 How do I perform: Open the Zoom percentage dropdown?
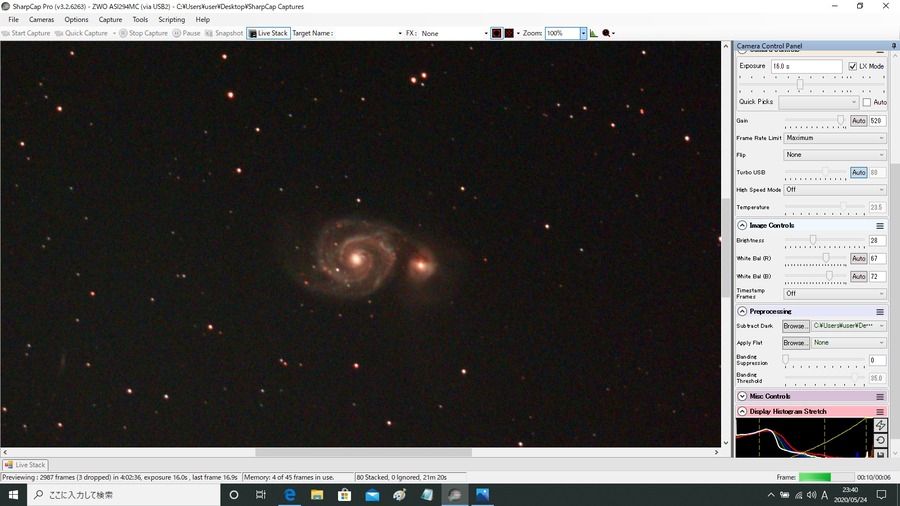click(x=583, y=33)
